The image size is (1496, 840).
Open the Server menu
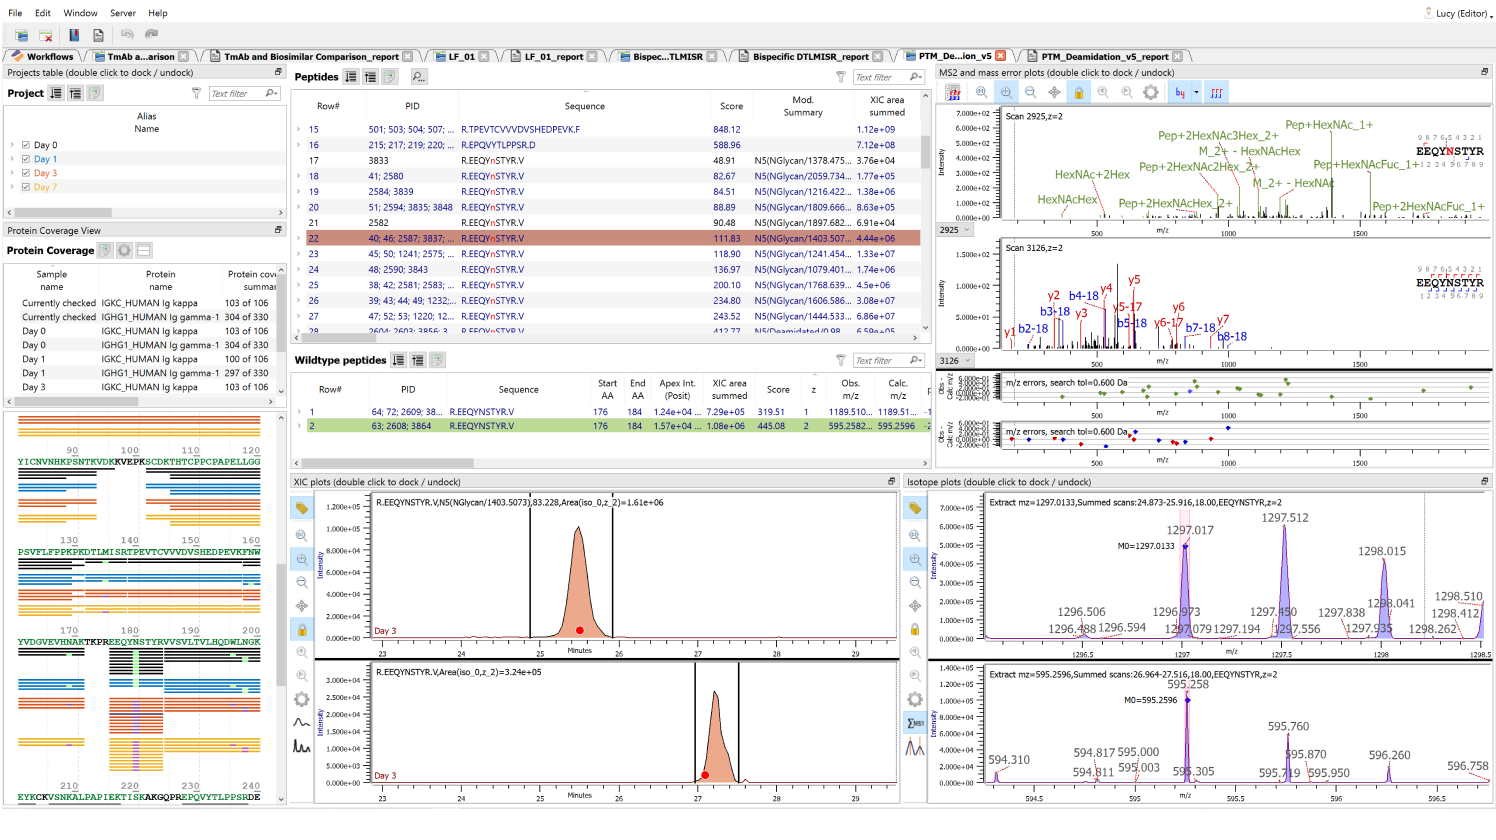123,13
